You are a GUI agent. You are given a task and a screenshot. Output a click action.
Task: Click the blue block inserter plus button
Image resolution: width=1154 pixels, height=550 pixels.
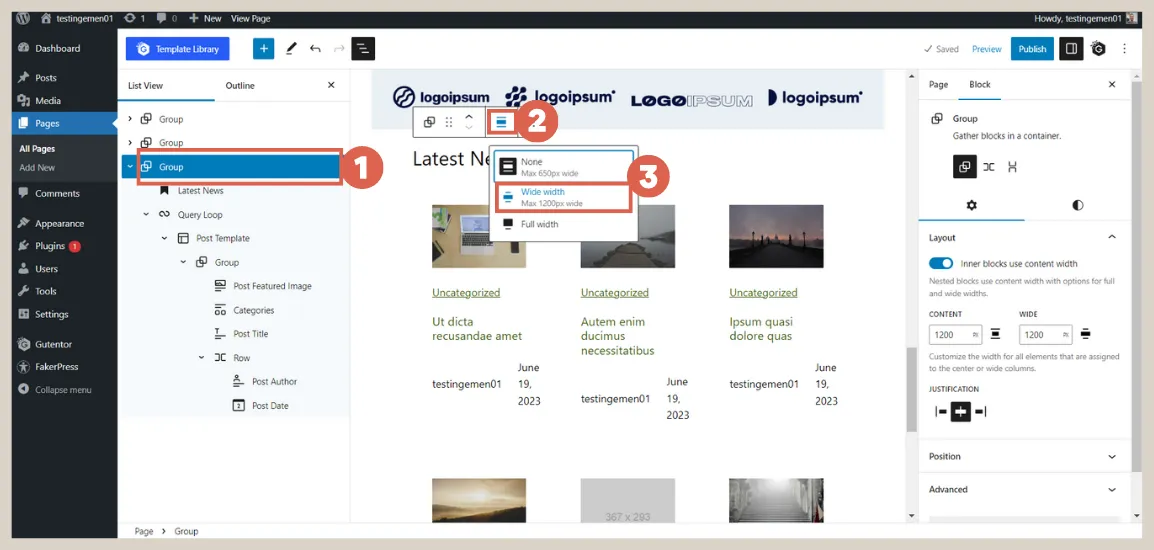pyautogui.click(x=263, y=49)
